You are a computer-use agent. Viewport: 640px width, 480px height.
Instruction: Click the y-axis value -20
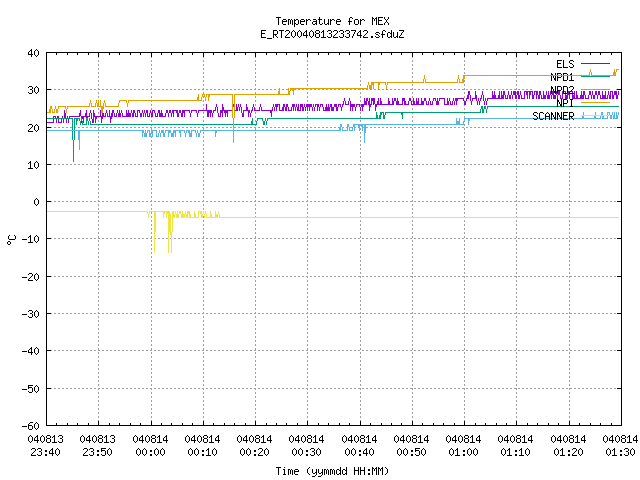pos(31,276)
